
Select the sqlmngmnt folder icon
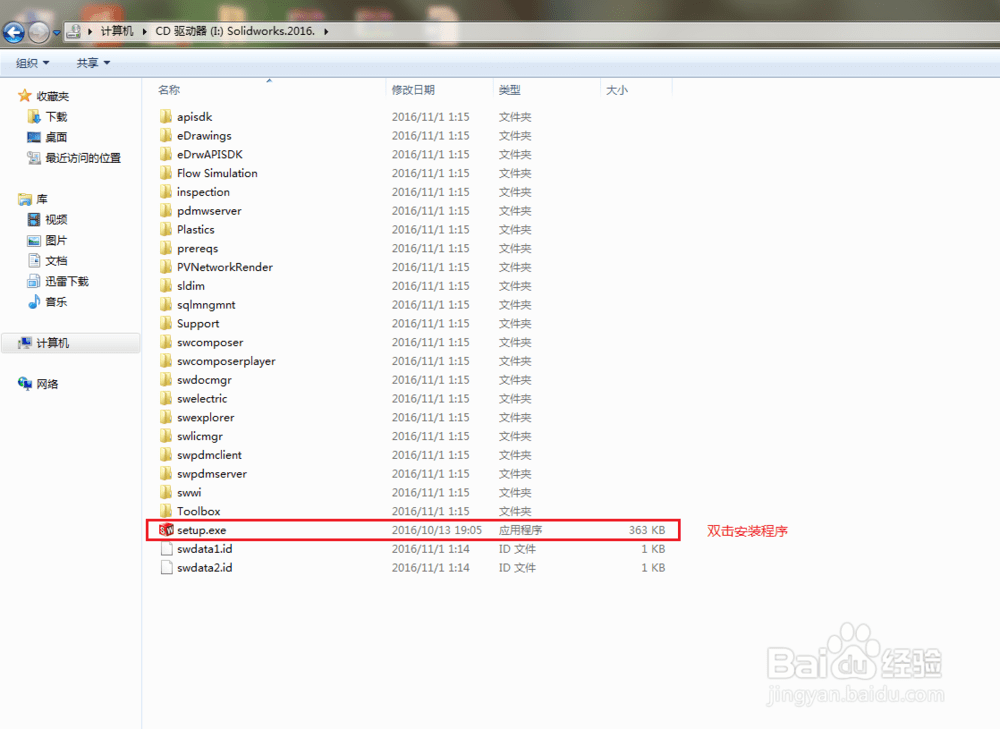coord(166,304)
